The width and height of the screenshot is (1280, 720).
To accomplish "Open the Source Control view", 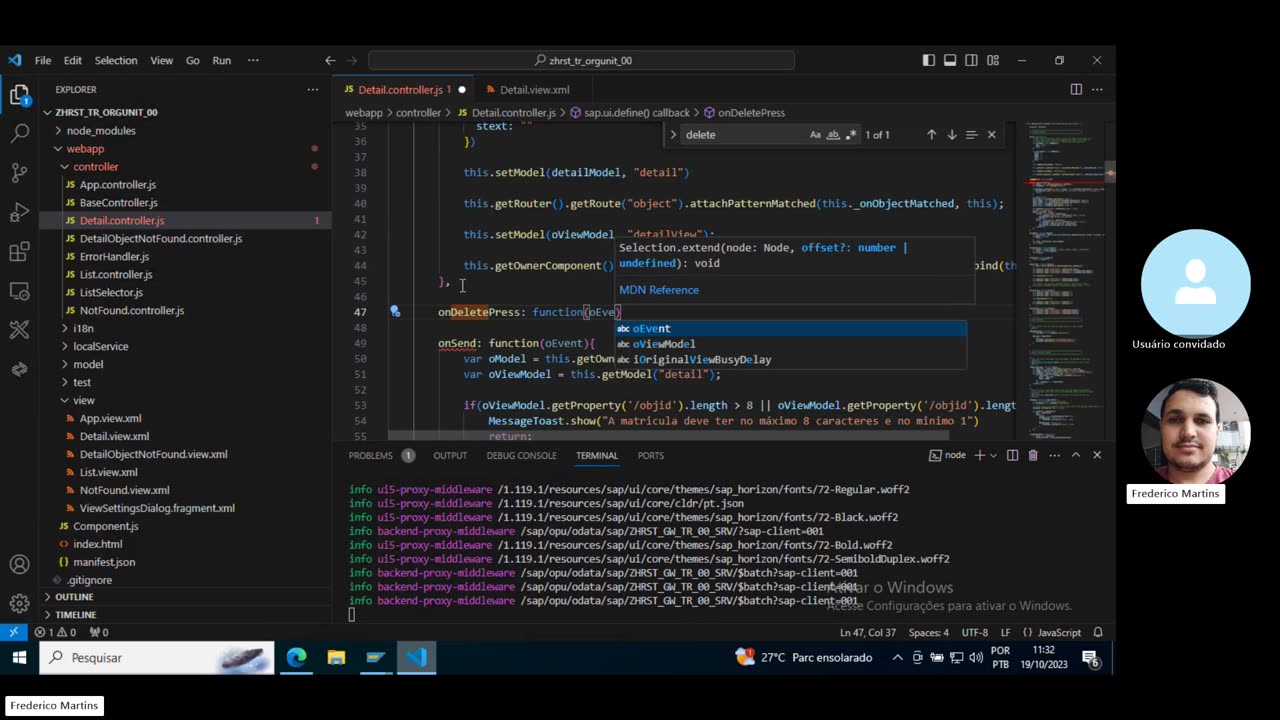I will coord(19,172).
